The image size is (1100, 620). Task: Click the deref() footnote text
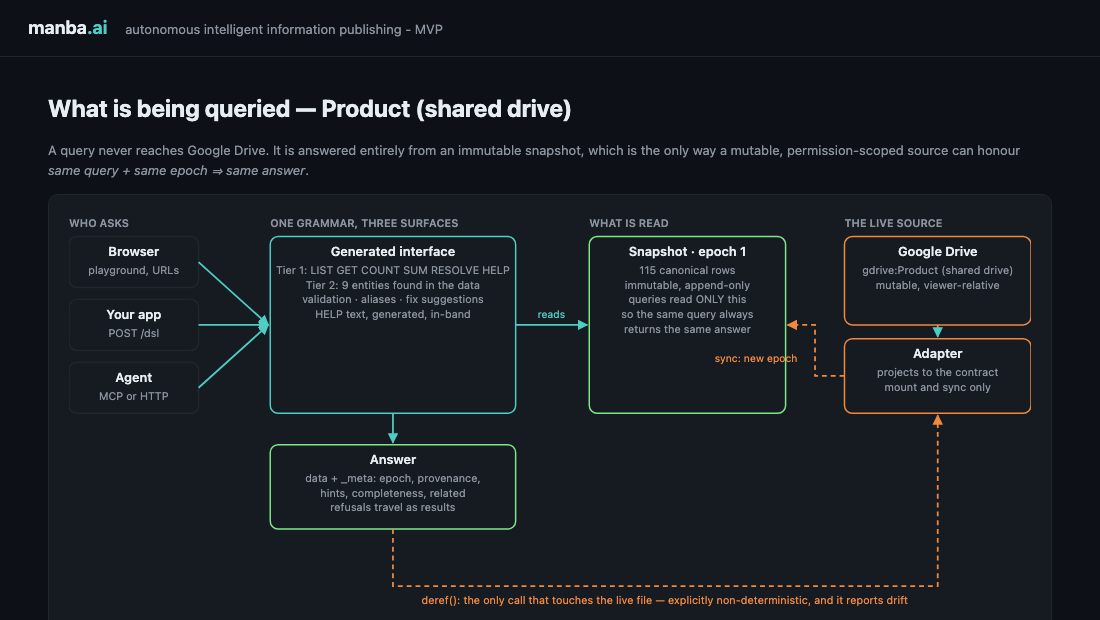(x=664, y=600)
